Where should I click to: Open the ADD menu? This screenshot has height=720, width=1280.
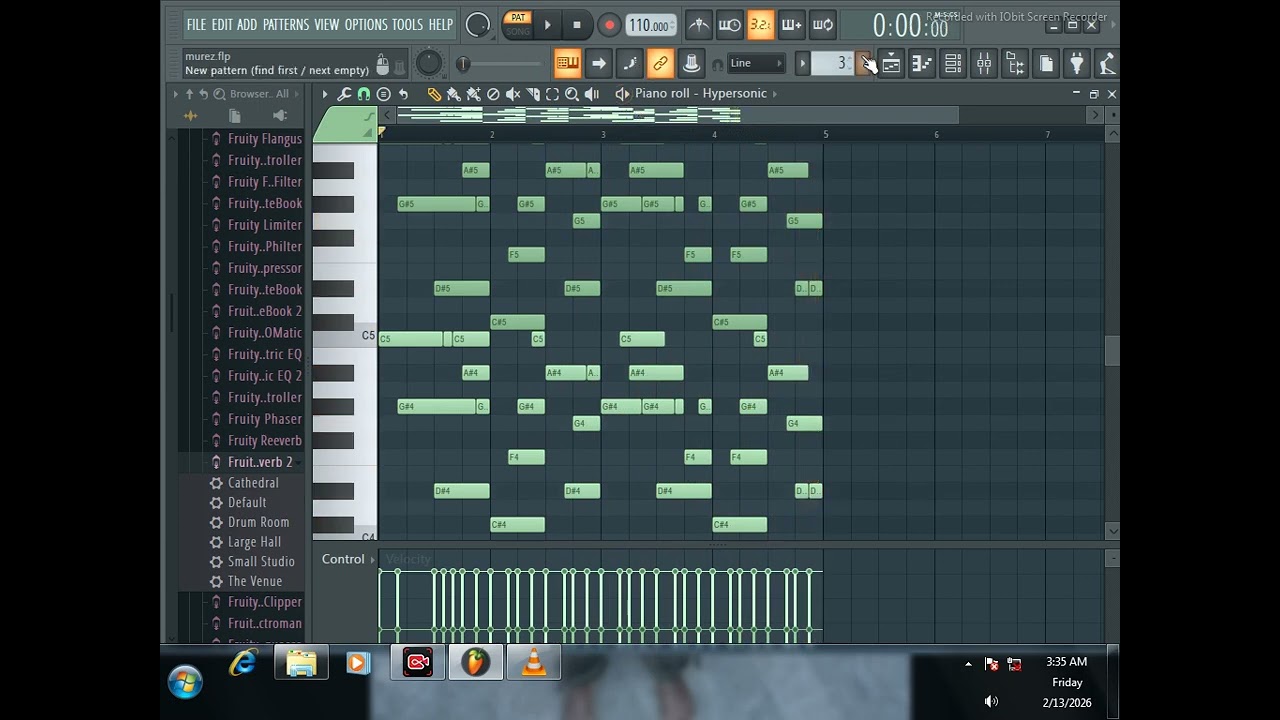247,24
